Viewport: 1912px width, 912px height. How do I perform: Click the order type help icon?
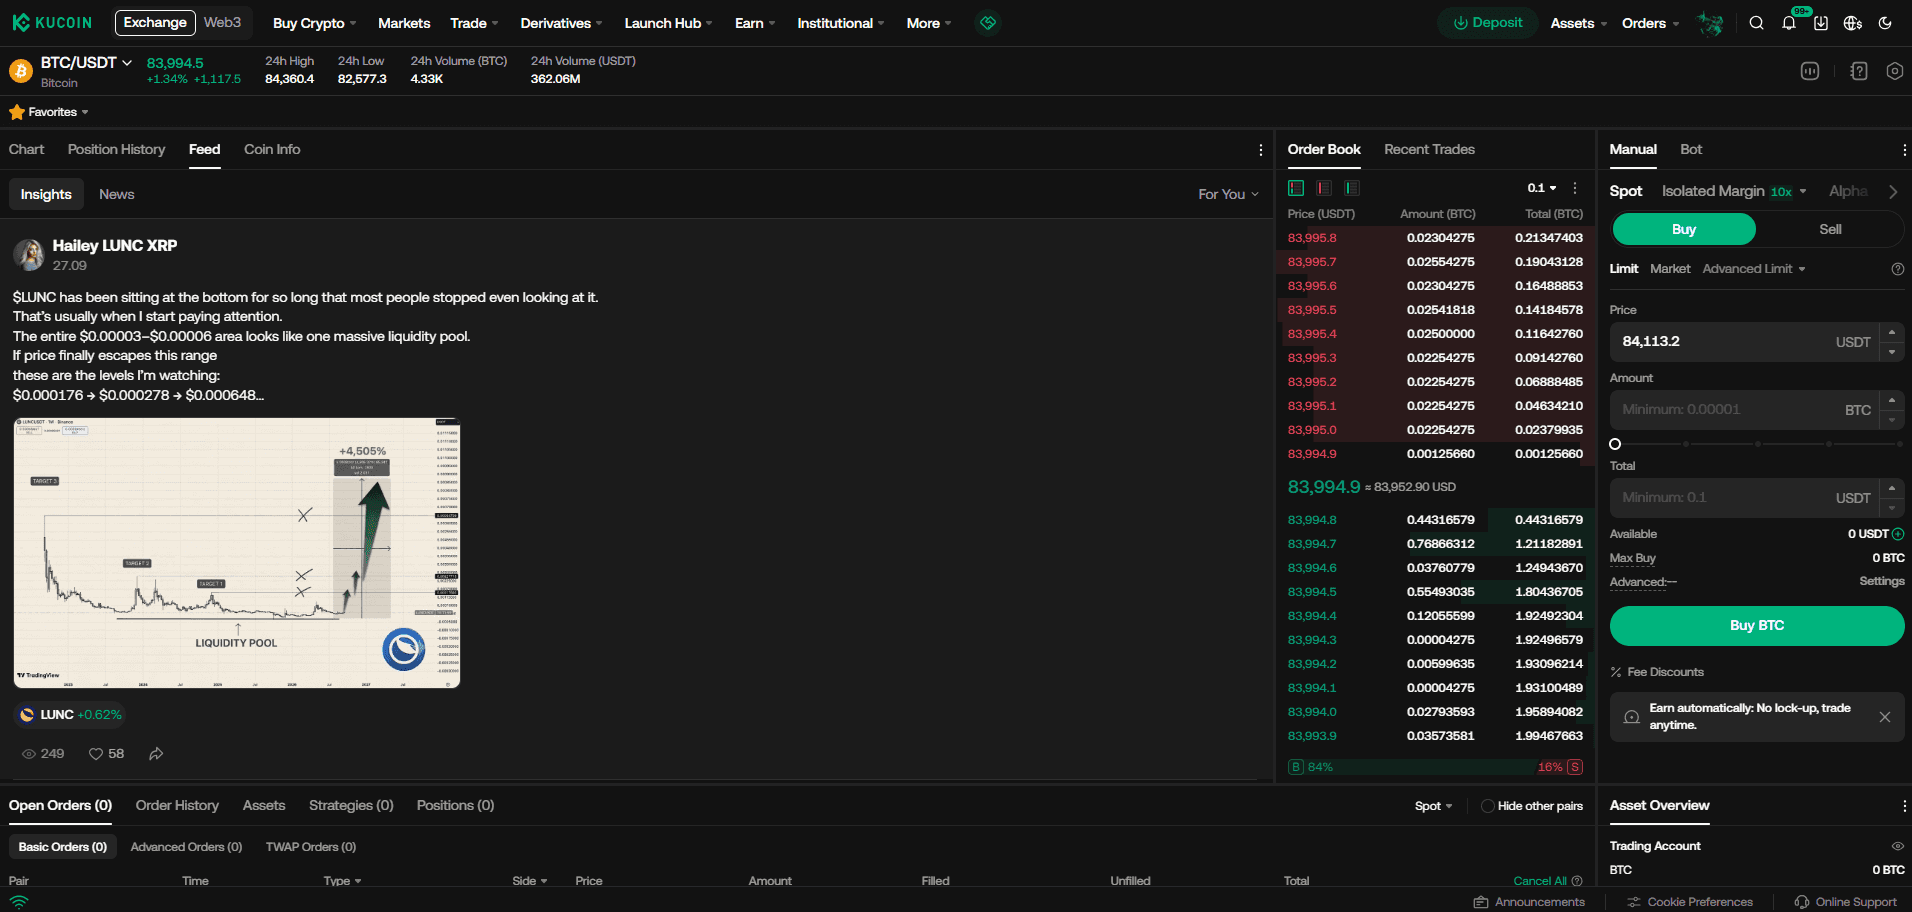pyautogui.click(x=1897, y=269)
